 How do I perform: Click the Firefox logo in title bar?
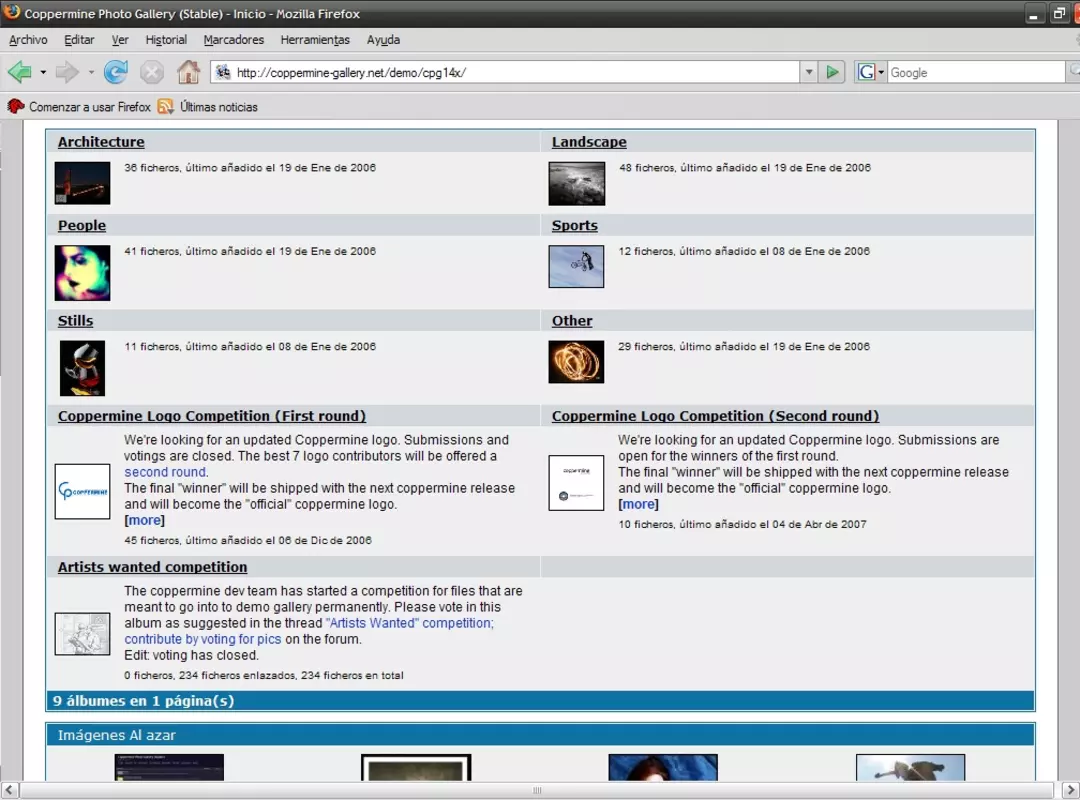[12, 12]
